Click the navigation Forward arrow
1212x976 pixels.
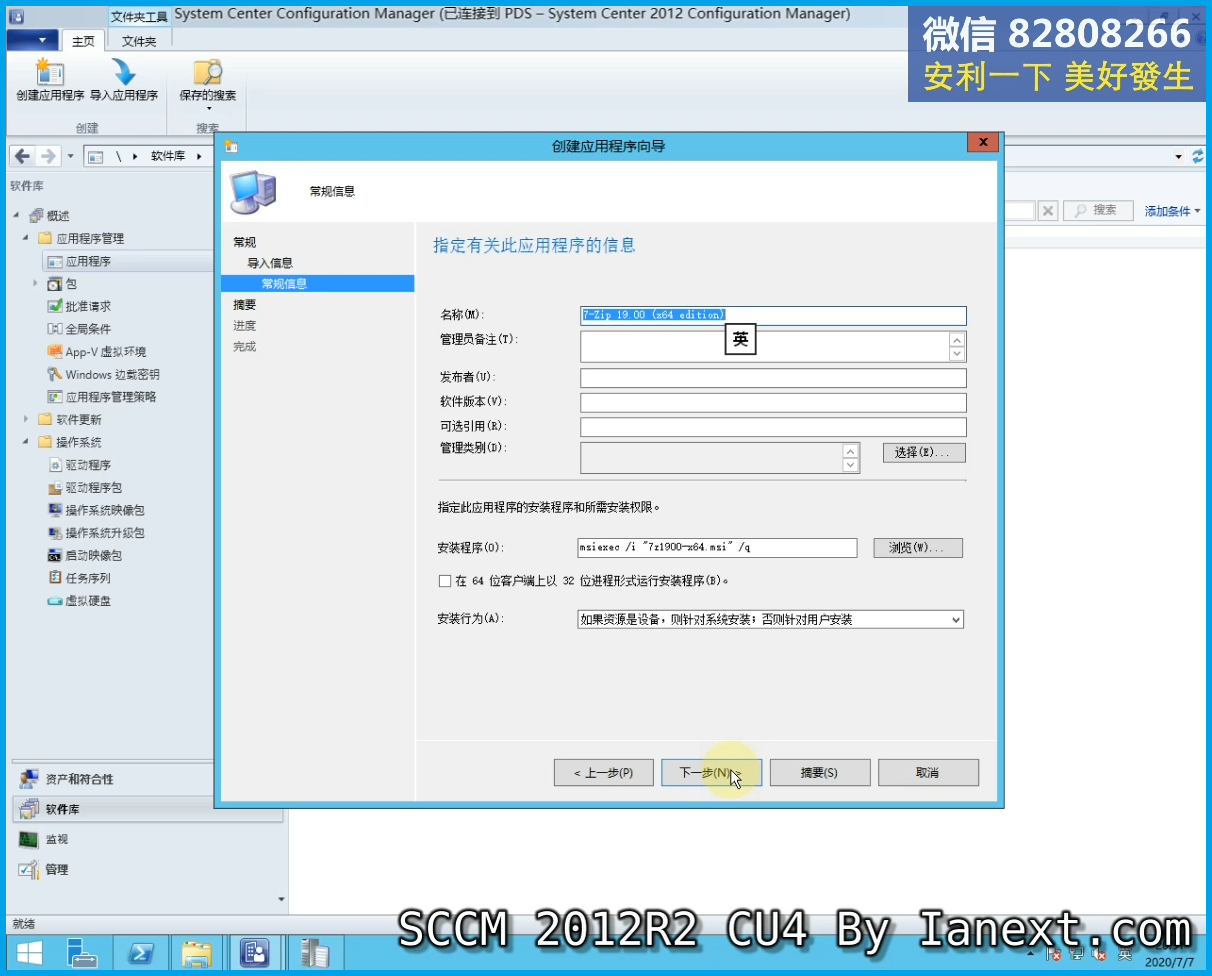tap(47, 156)
